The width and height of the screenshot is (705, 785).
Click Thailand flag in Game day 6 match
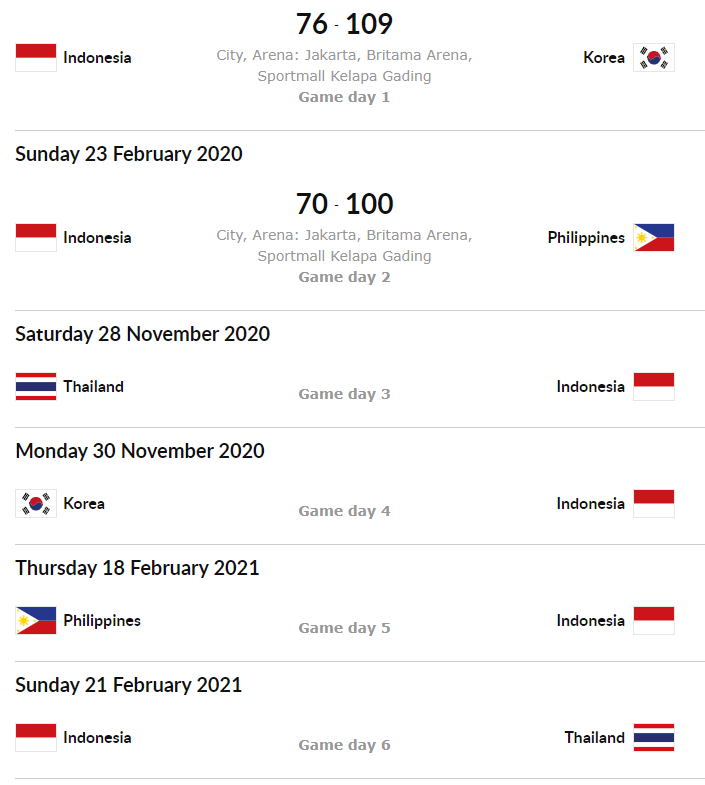coord(653,737)
